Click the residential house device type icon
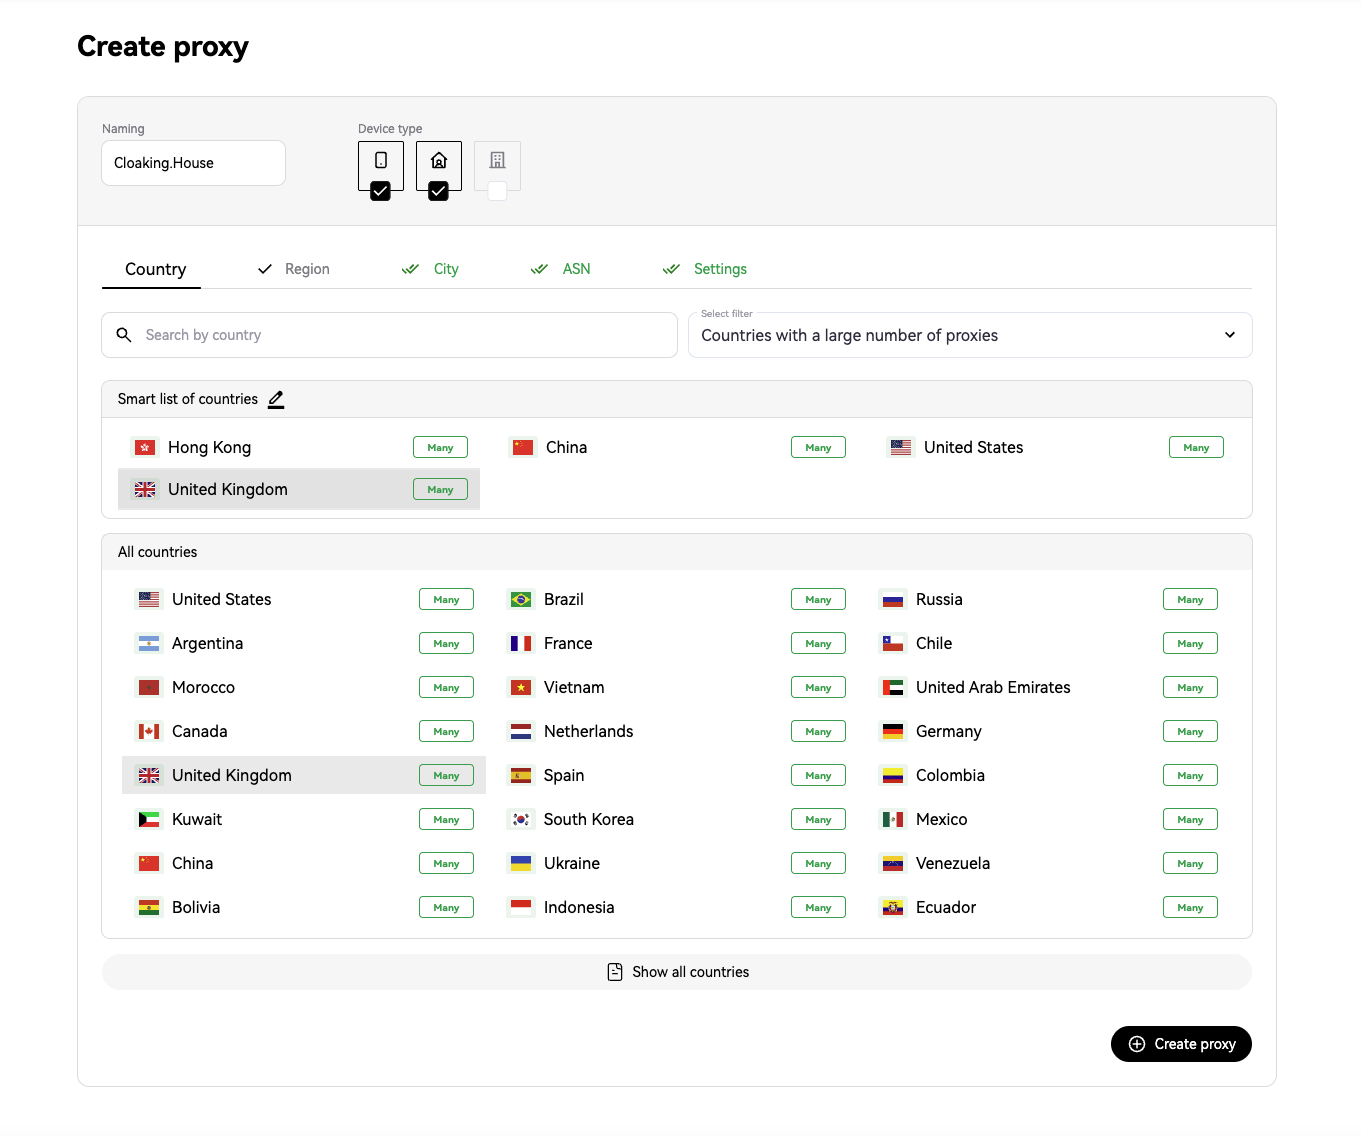 [x=439, y=160]
